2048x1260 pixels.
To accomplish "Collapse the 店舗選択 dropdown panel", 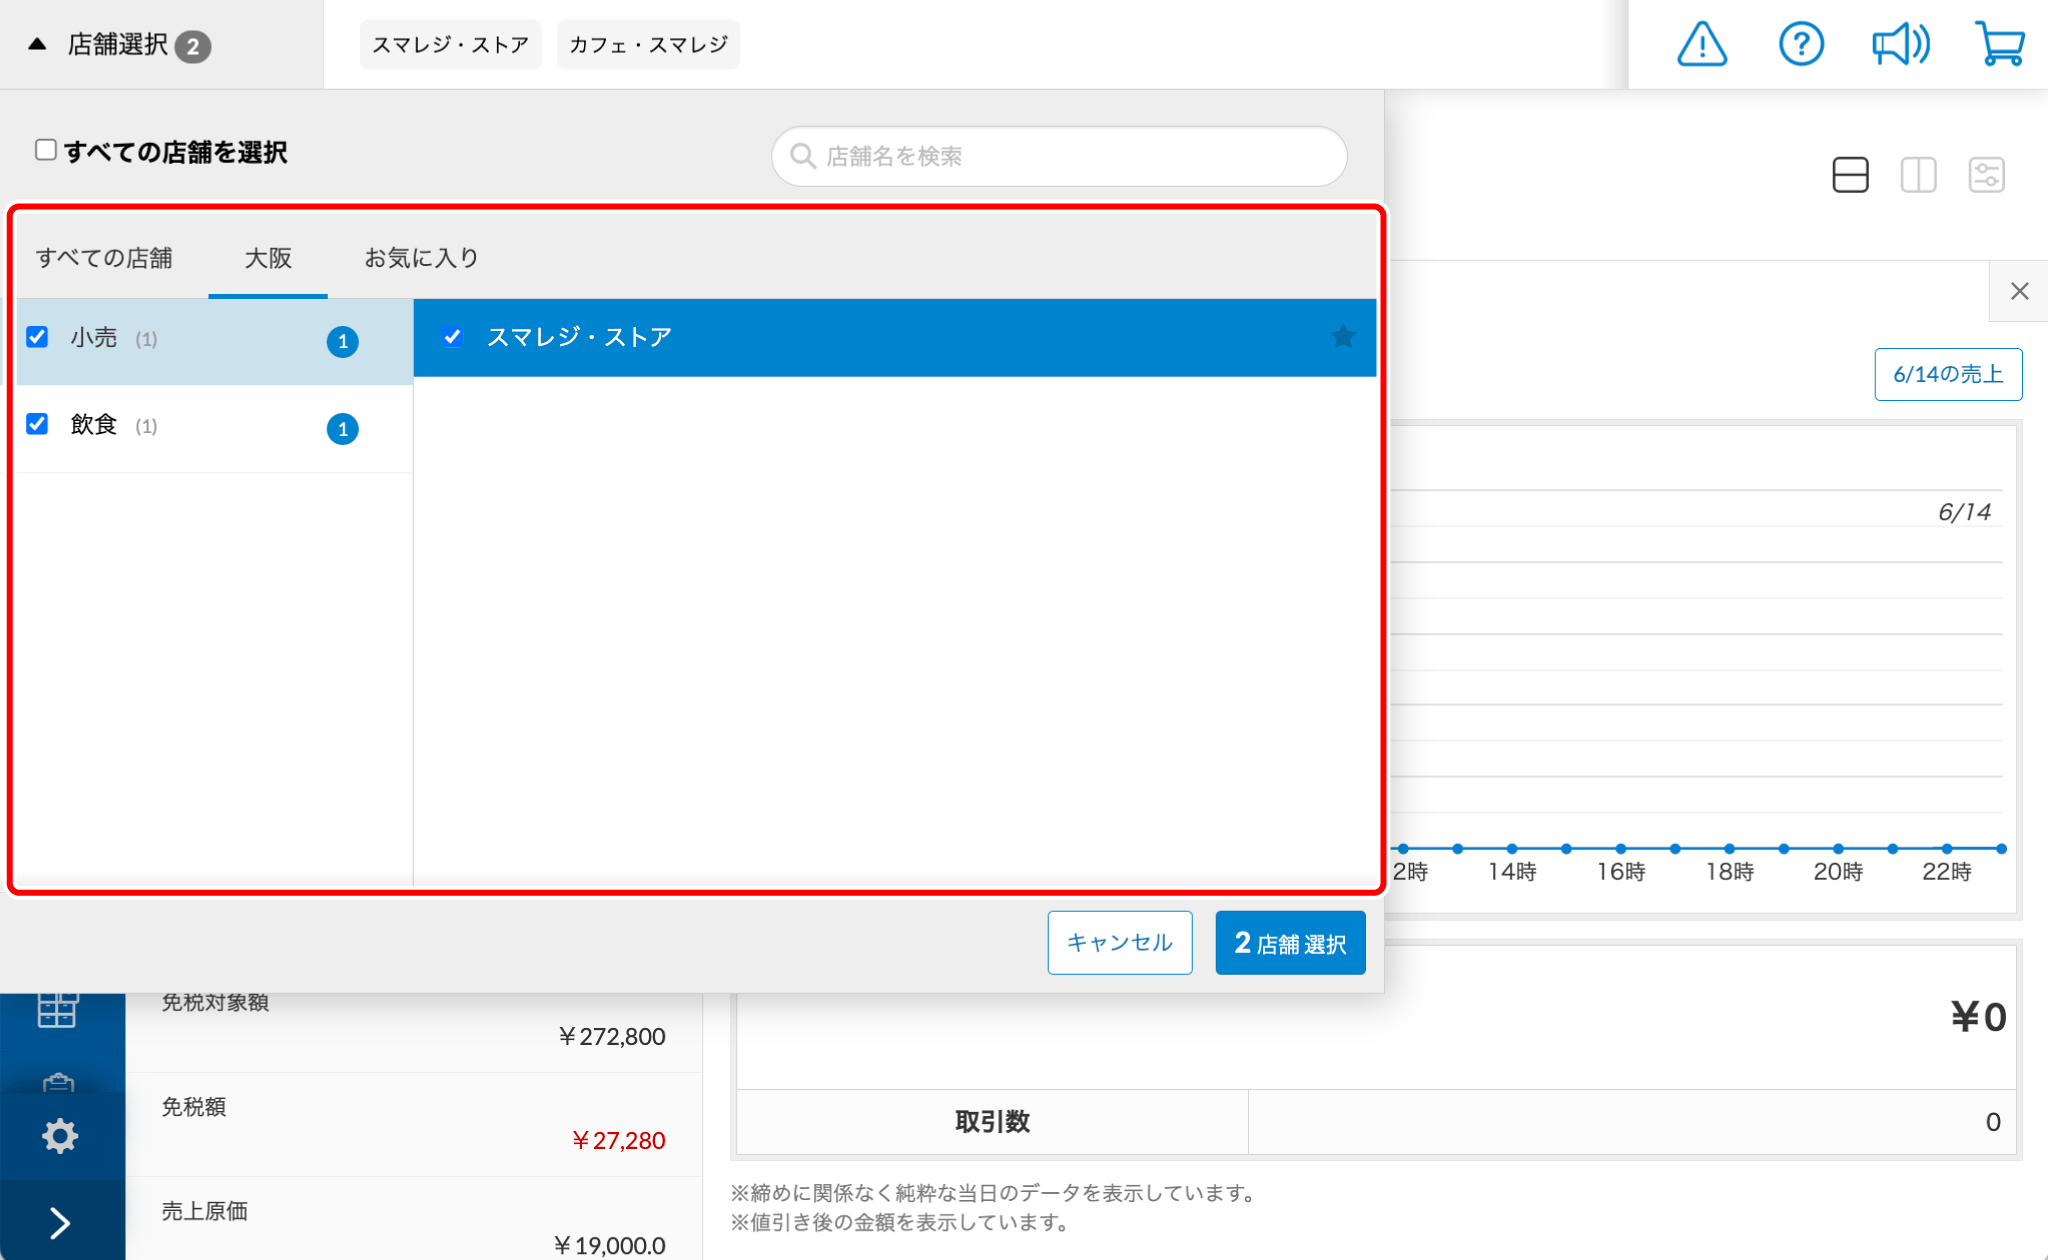I will pos(120,45).
